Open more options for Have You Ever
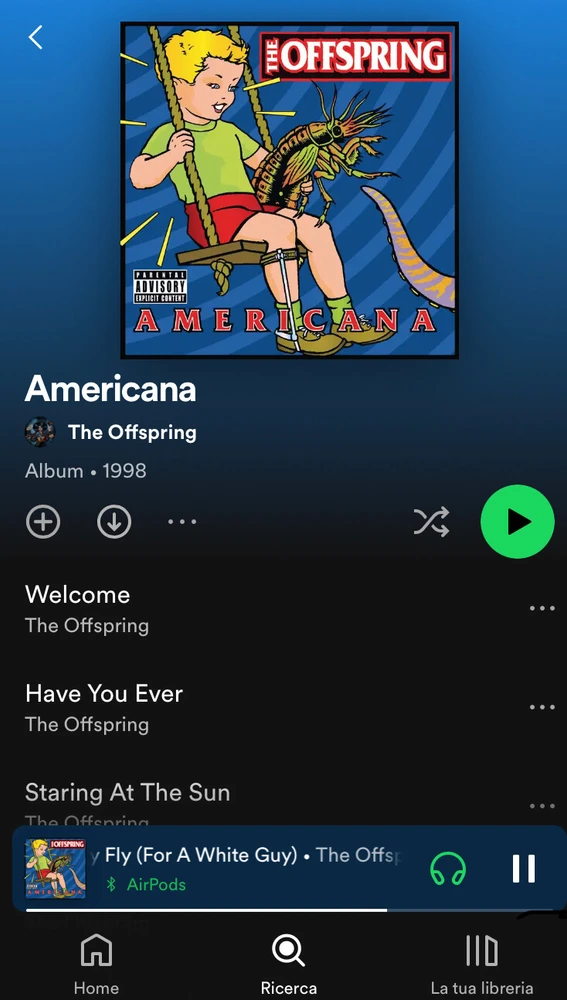 [542, 707]
